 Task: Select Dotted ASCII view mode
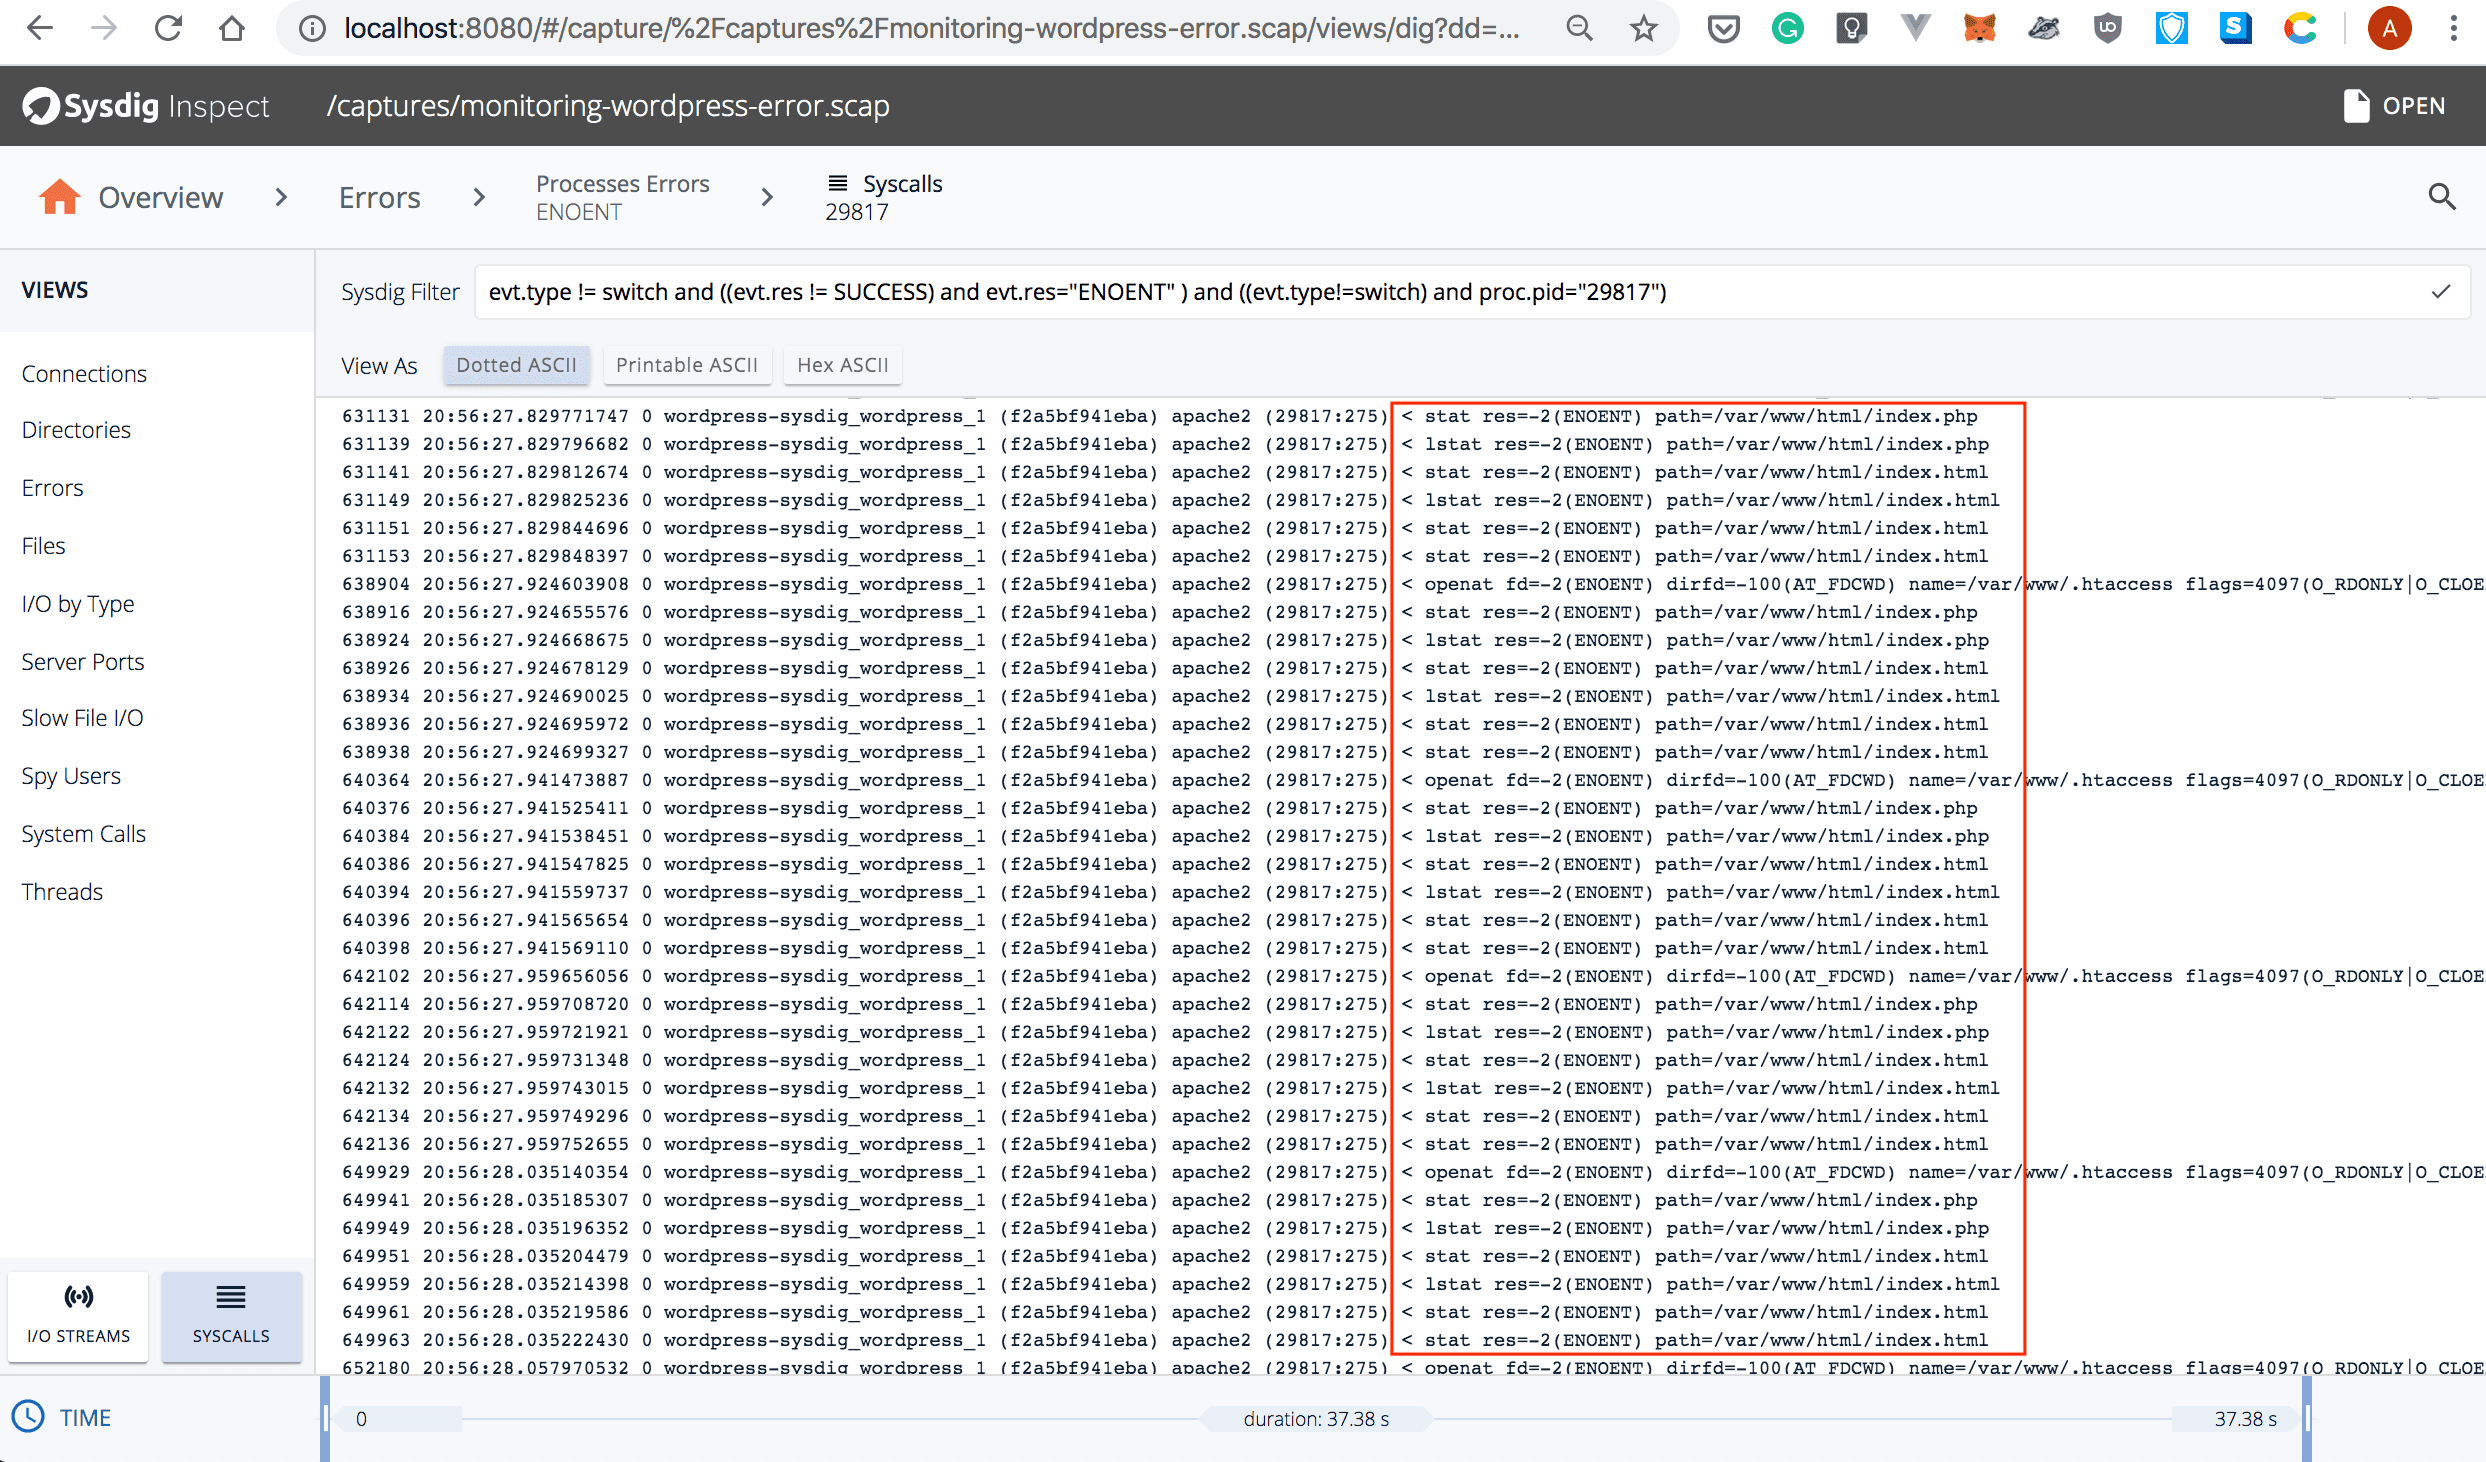tap(517, 365)
